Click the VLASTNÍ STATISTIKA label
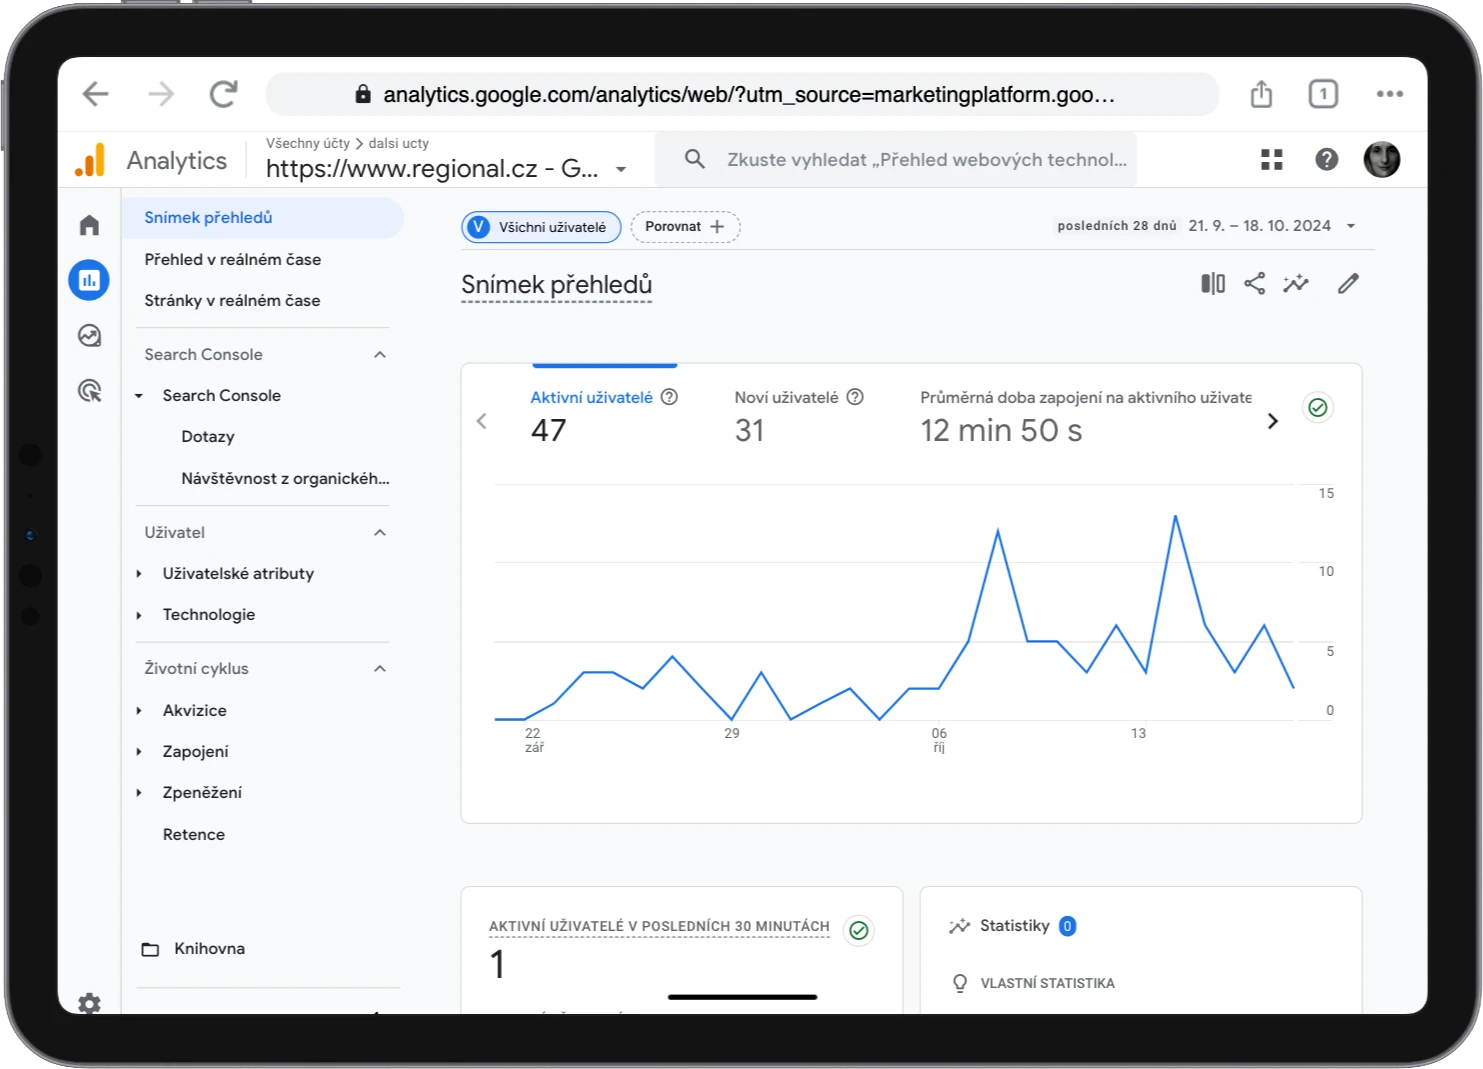 click(x=1047, y=984)
